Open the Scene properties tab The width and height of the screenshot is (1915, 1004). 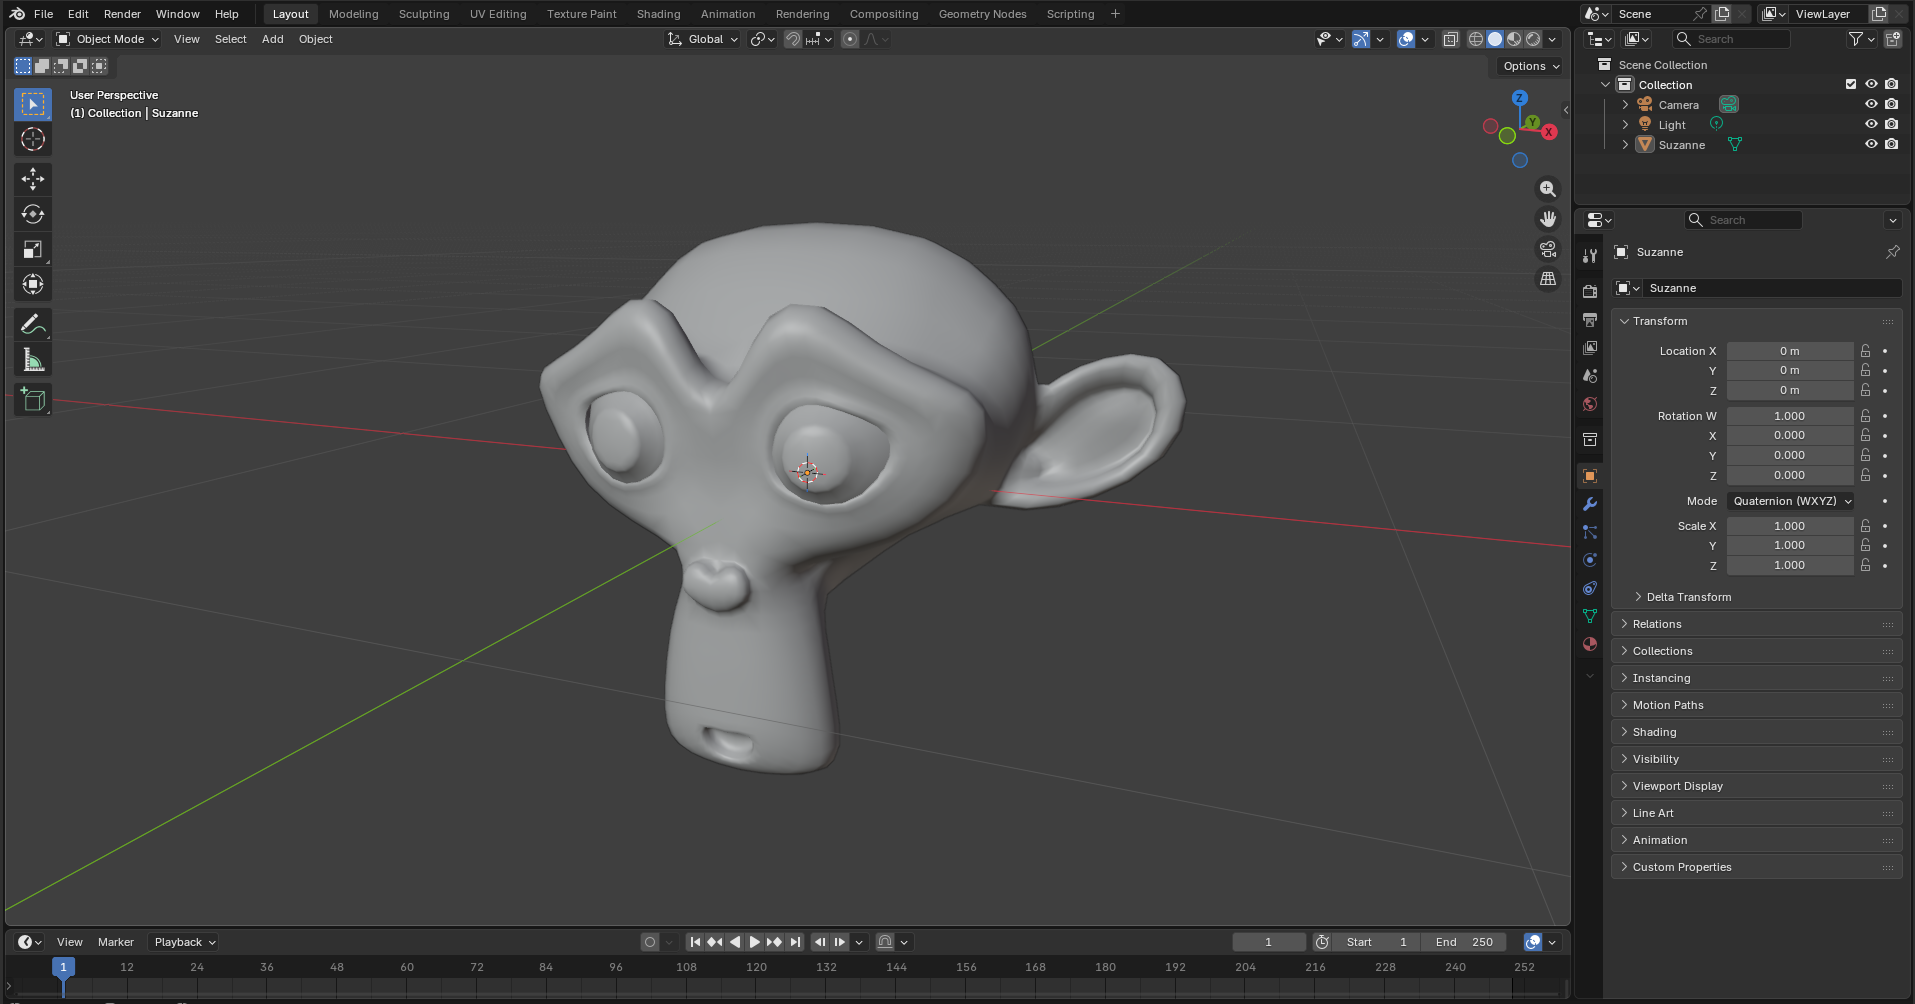1590,376
